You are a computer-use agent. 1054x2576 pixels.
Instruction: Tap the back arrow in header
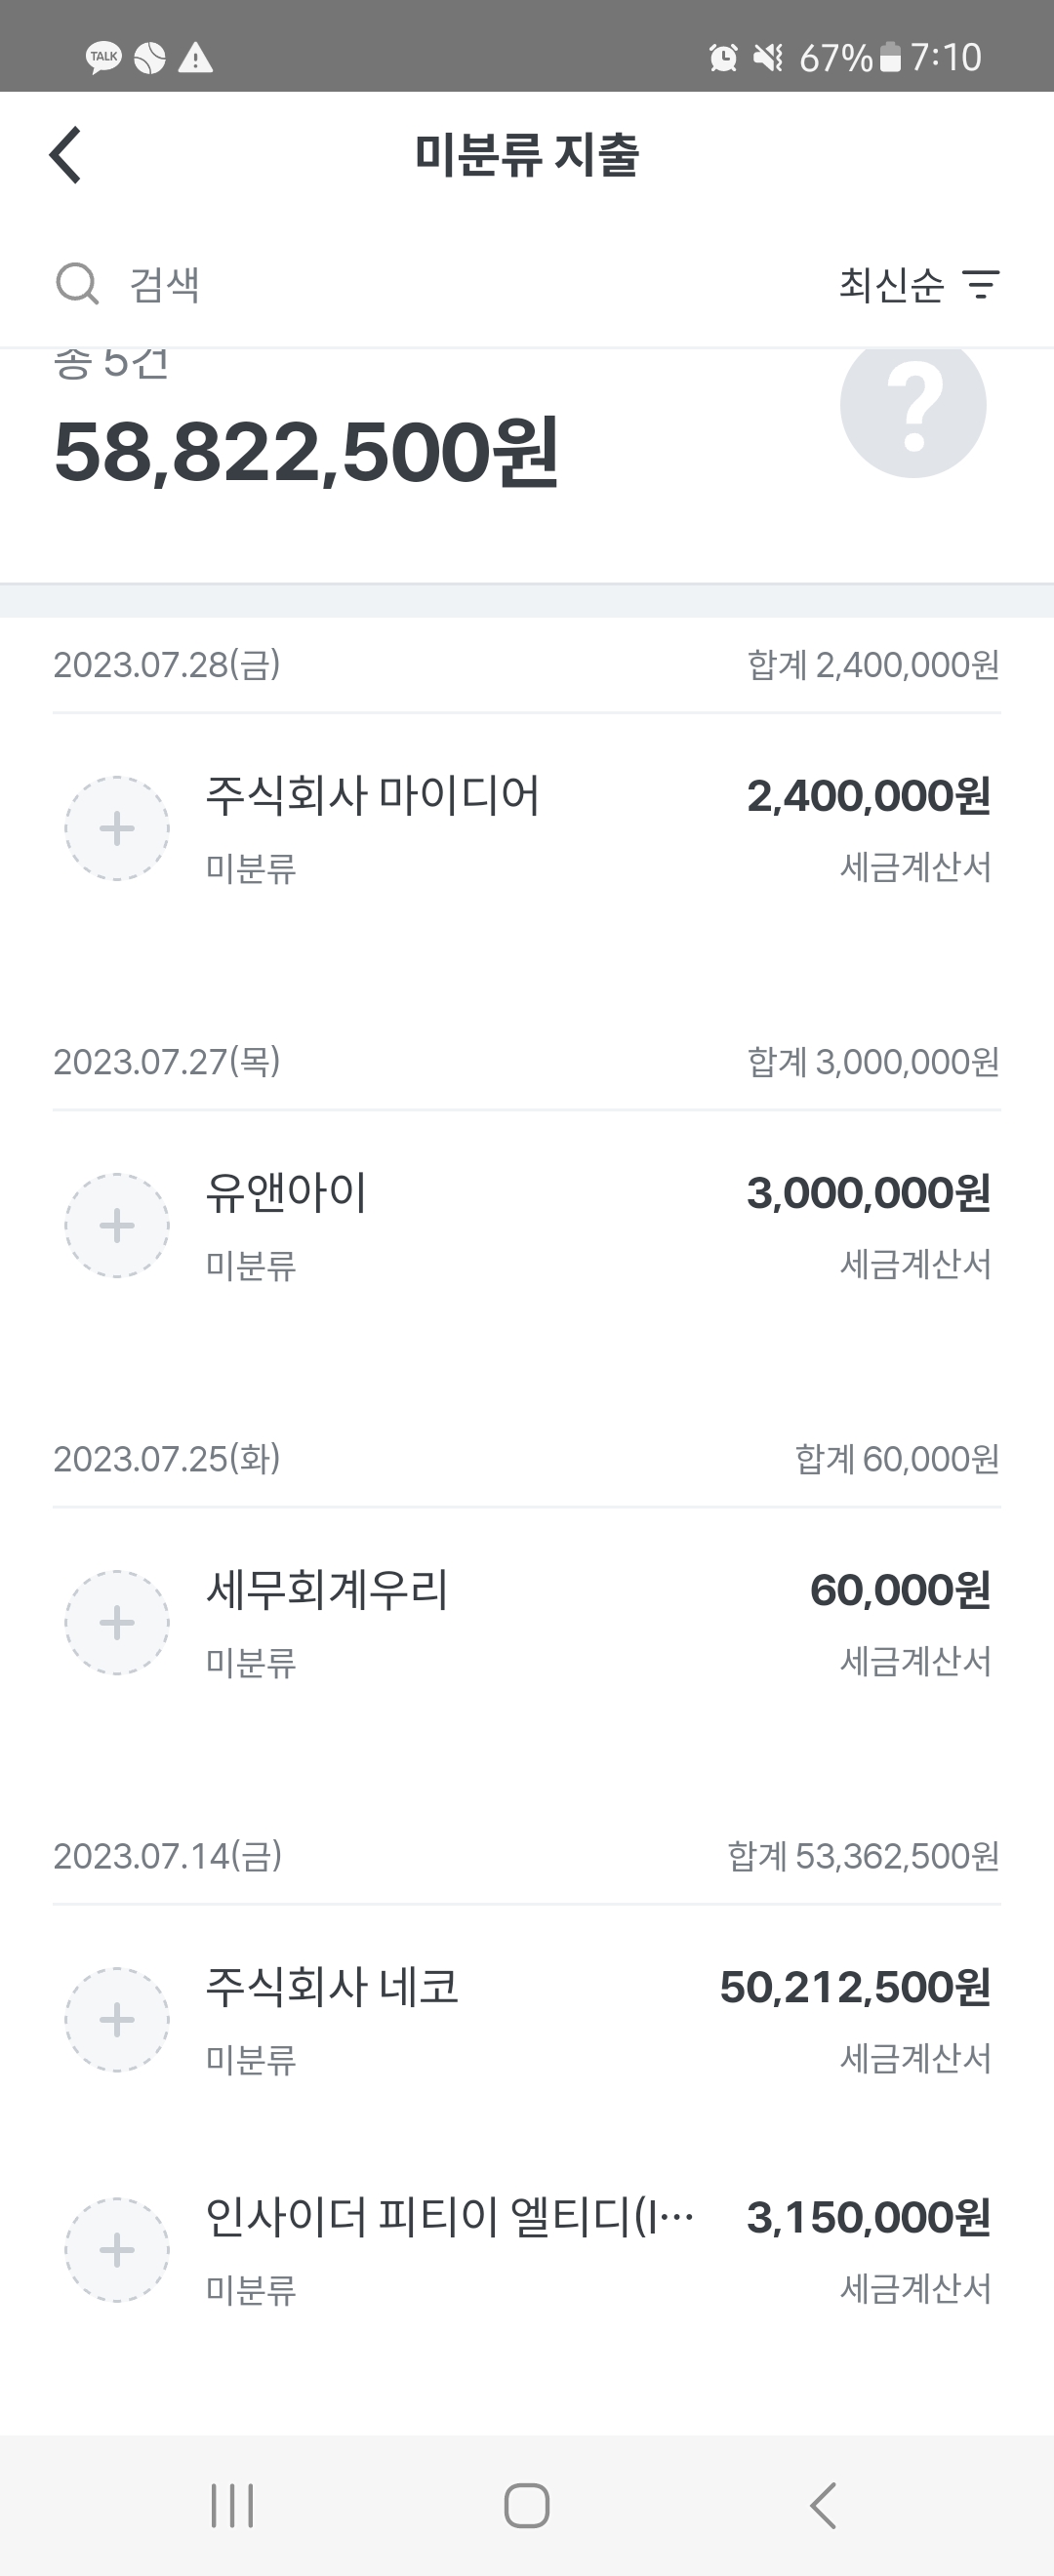coord(66,156)
